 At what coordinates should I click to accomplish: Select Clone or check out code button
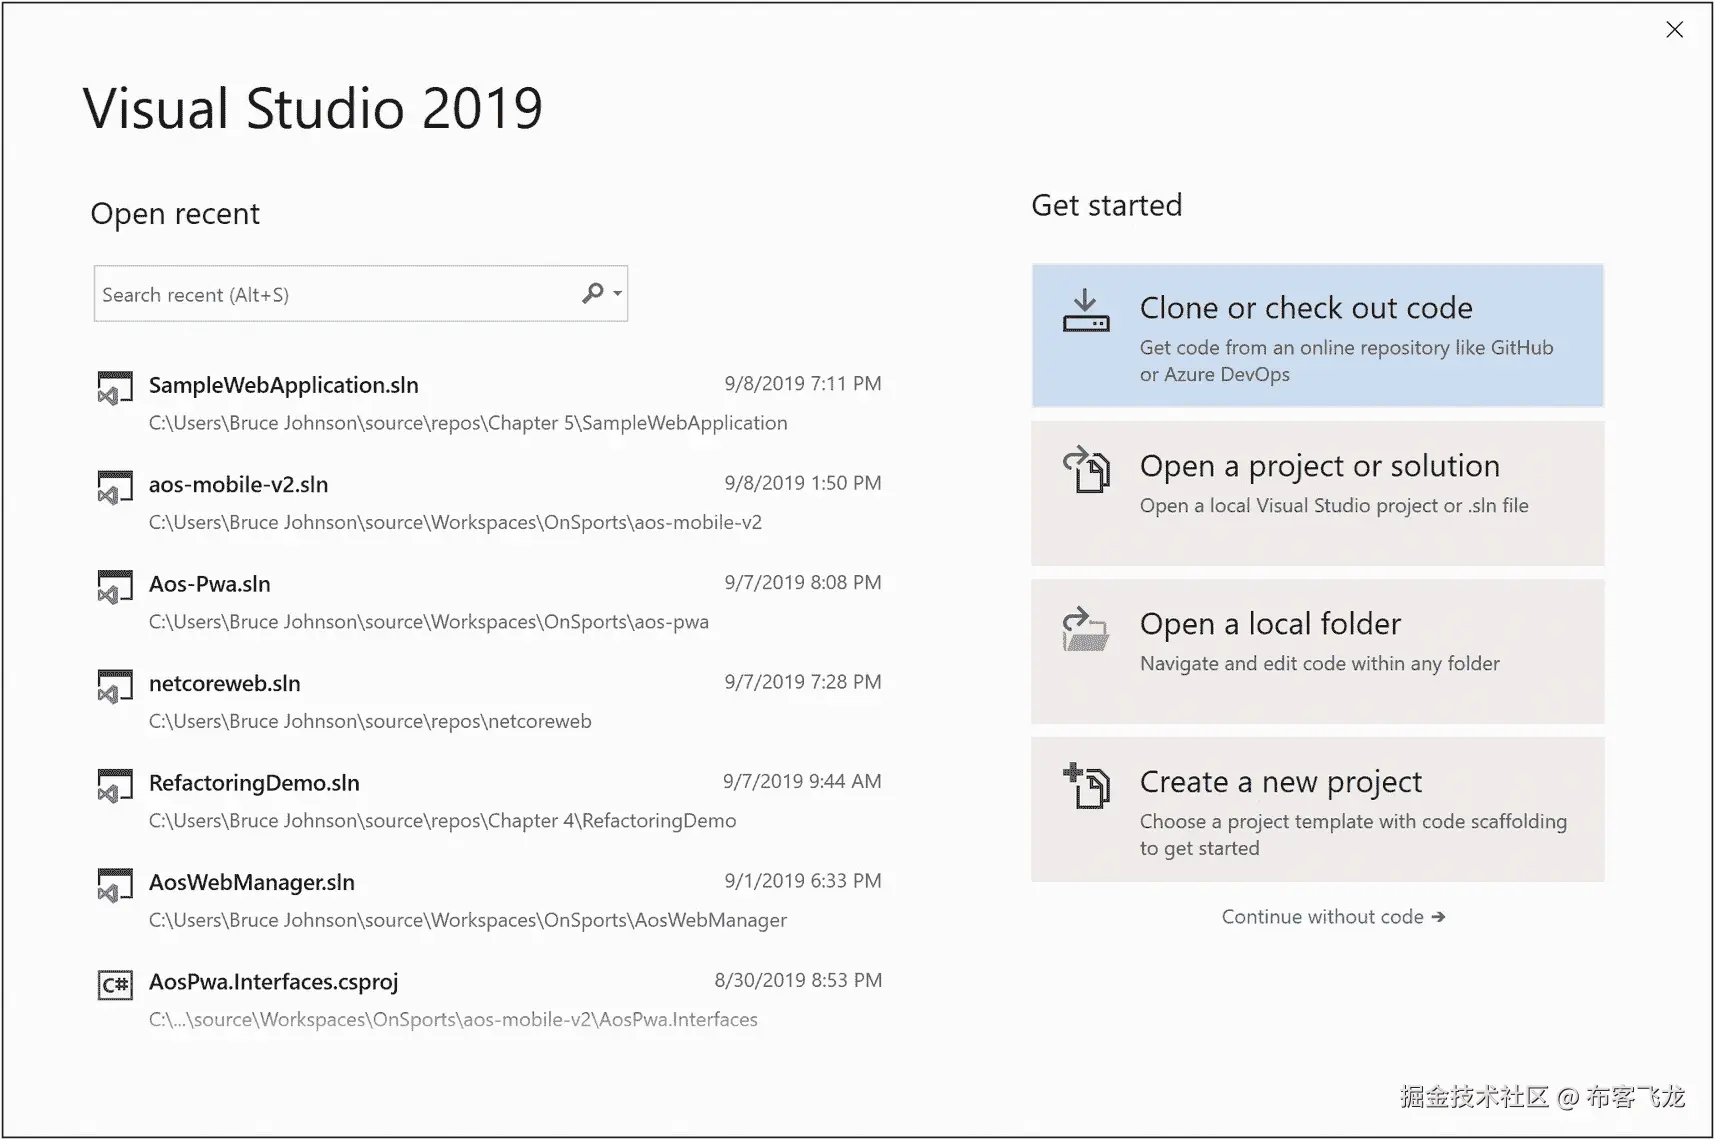click(1317, 336)
